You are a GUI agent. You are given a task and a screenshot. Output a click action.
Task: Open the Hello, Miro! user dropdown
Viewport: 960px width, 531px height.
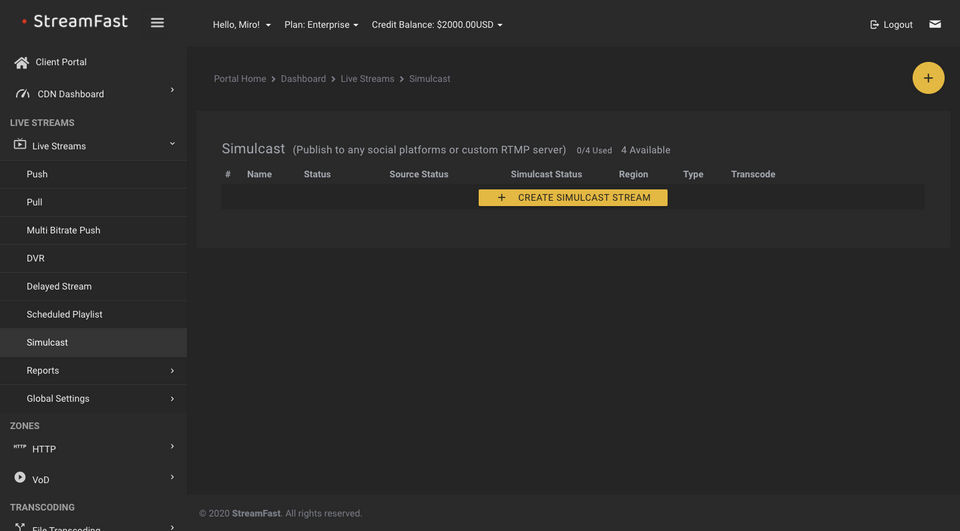[241, 25]
